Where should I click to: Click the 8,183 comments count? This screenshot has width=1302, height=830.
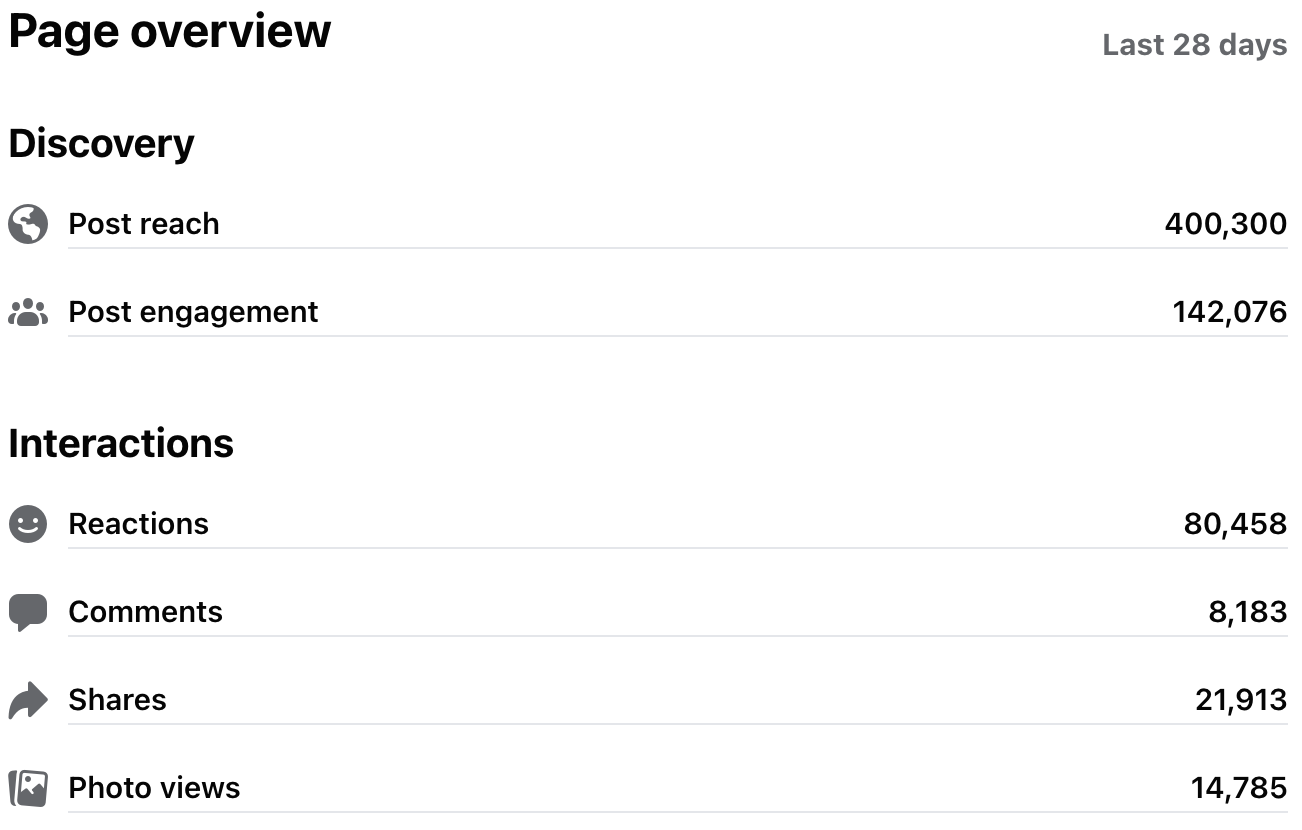(x=1247, y=612)
